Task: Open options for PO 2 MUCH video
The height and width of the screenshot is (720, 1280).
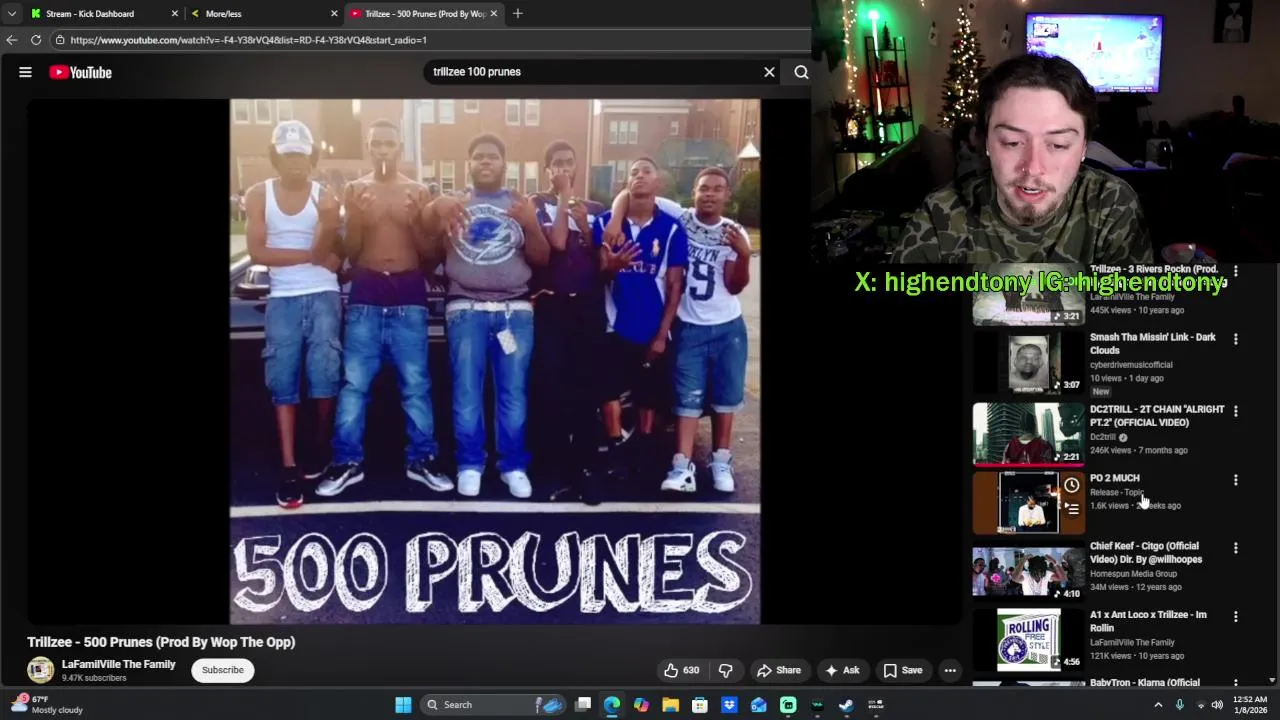Action: [1235, 480]
